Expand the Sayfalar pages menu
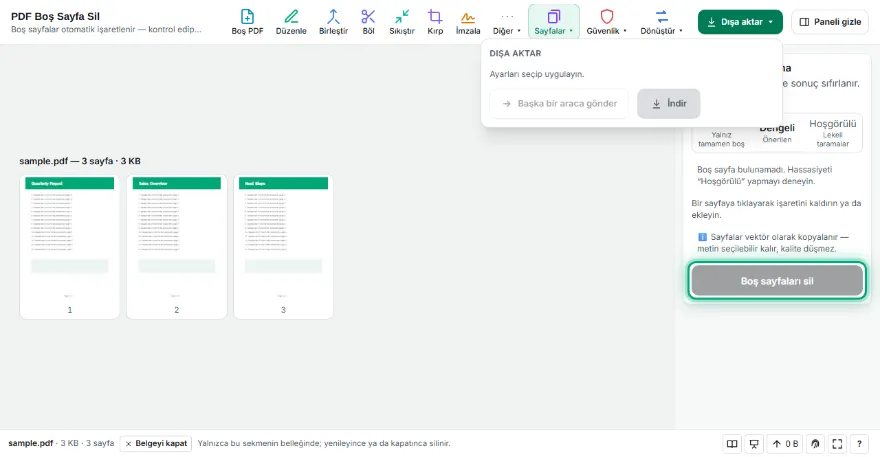This screenshot has width=880, height=457. click(x=553, y=22)
